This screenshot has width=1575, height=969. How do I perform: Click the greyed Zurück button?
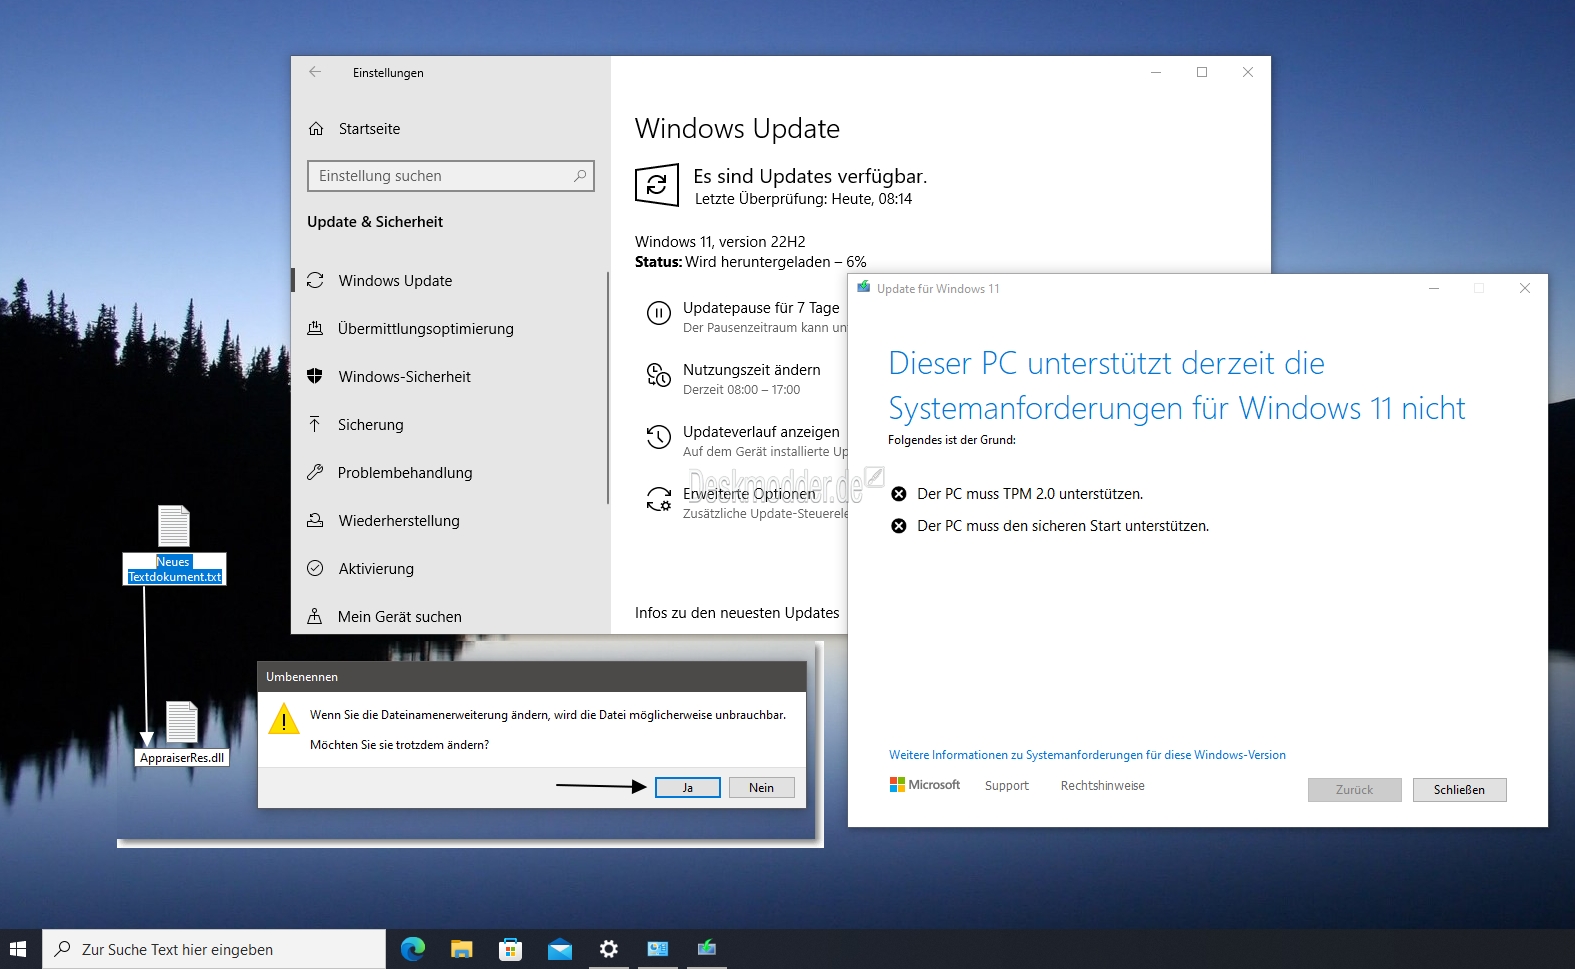point(1354,790)
